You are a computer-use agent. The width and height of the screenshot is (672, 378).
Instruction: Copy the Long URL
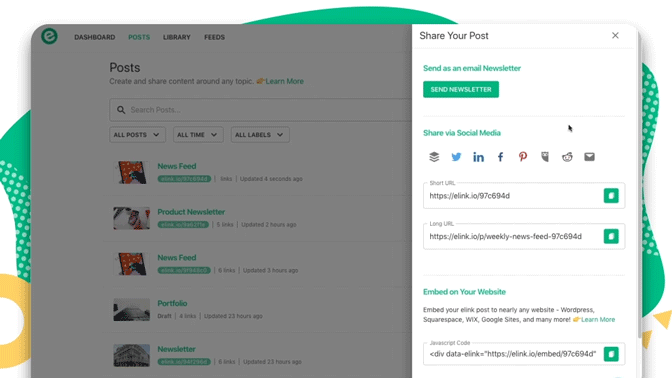tap(611, 236)
